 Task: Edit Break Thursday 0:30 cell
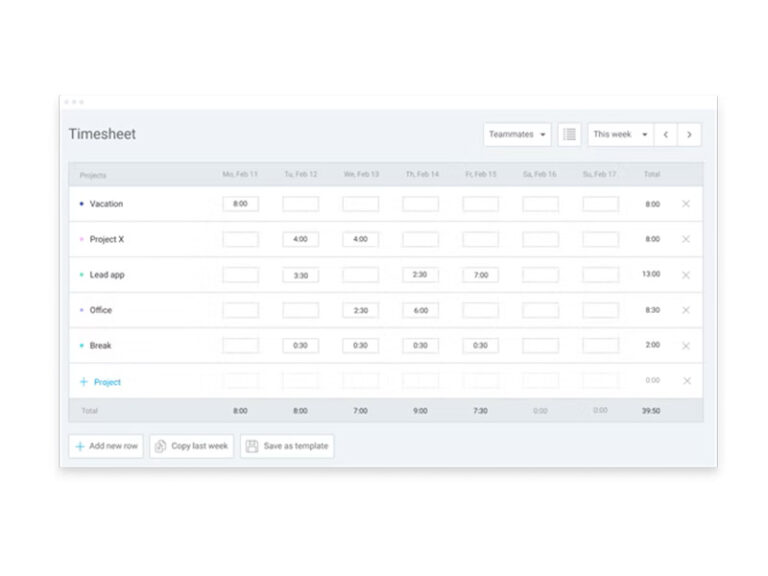[x=420, y=346]
